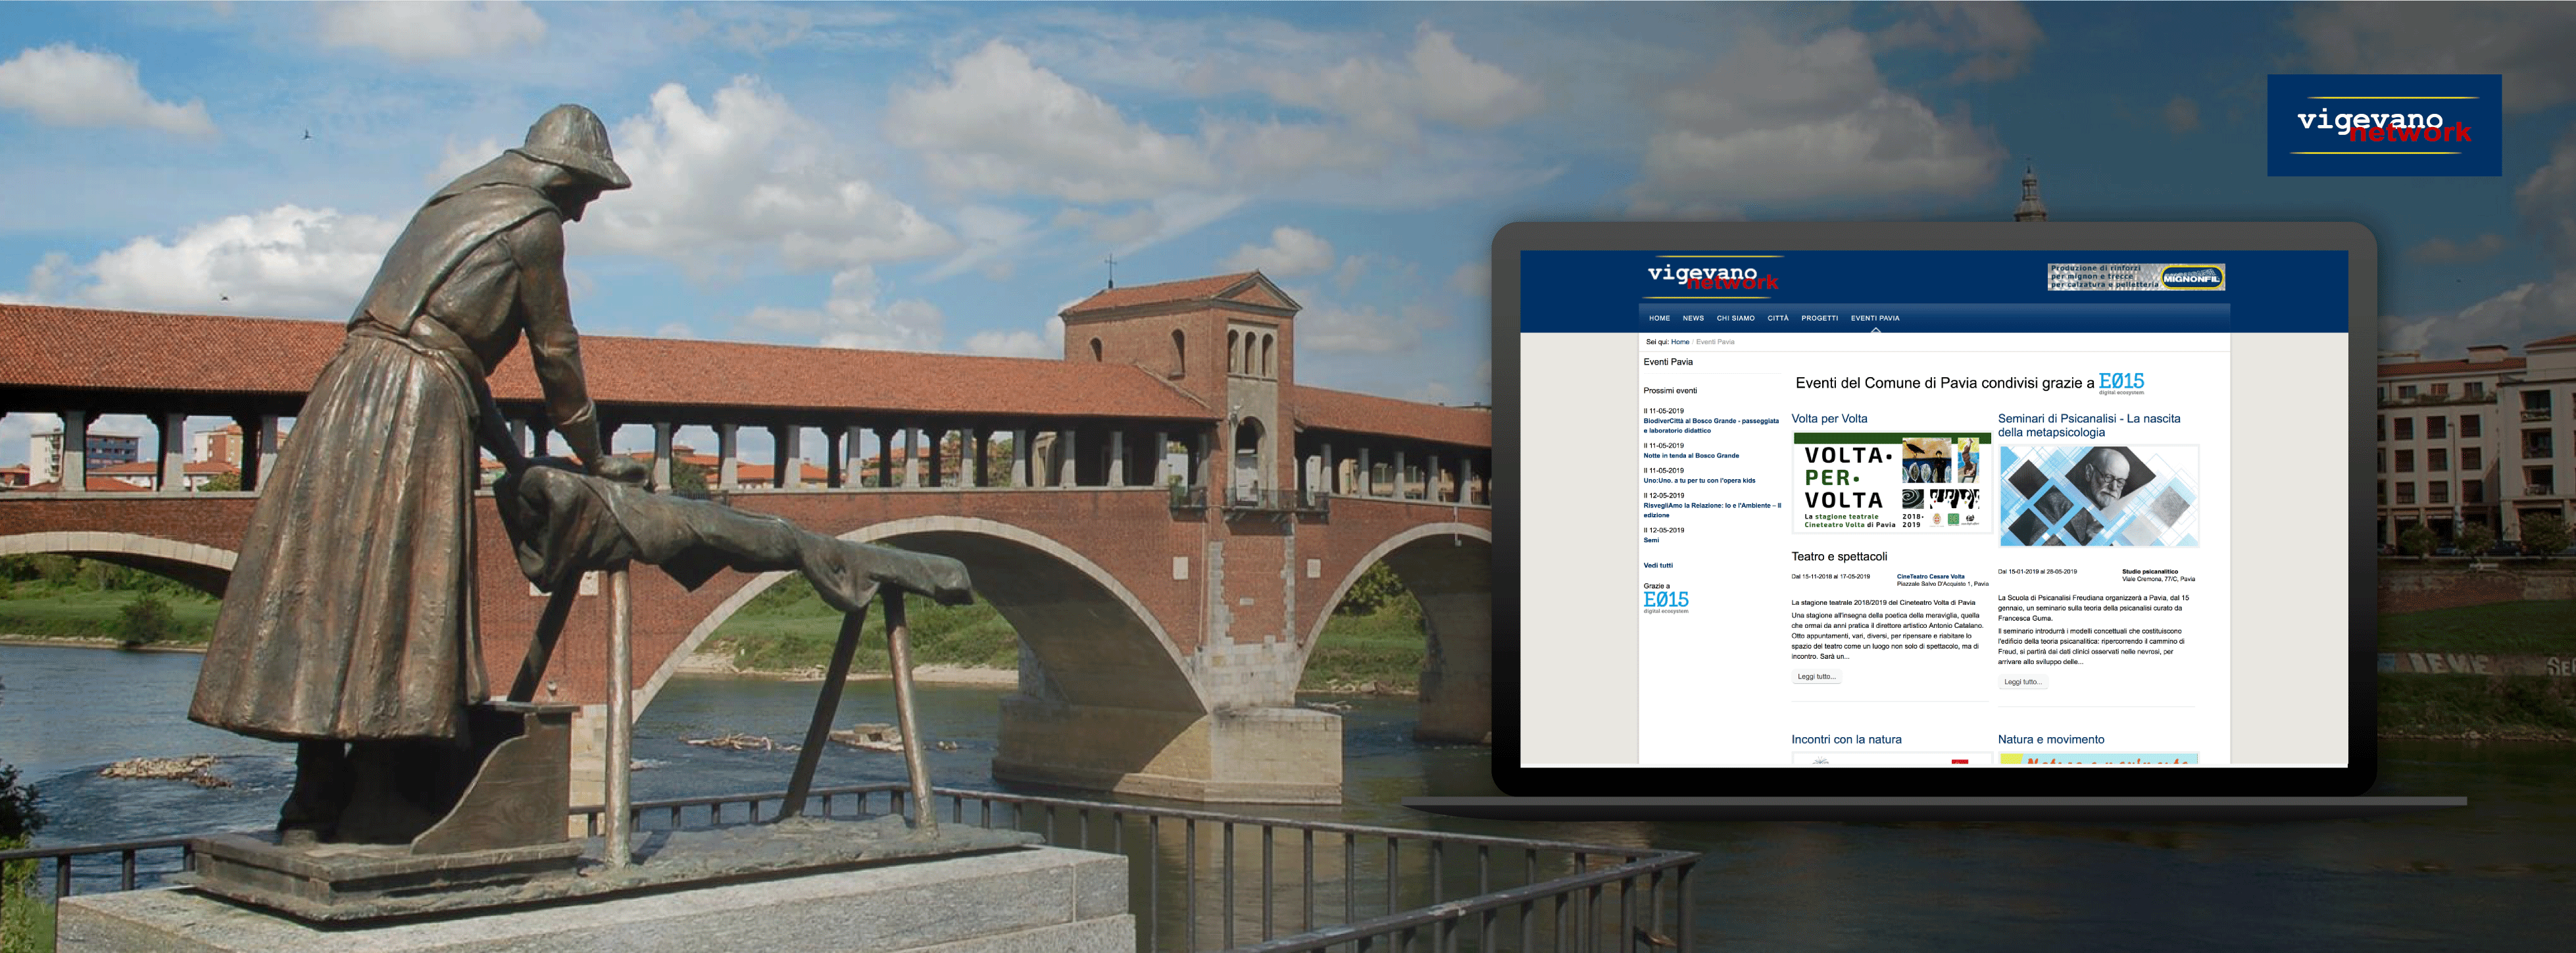Click the 'Vedi tutti' link in sidebar
The width and height of the screenshot is (2576, 953).
1657,565
